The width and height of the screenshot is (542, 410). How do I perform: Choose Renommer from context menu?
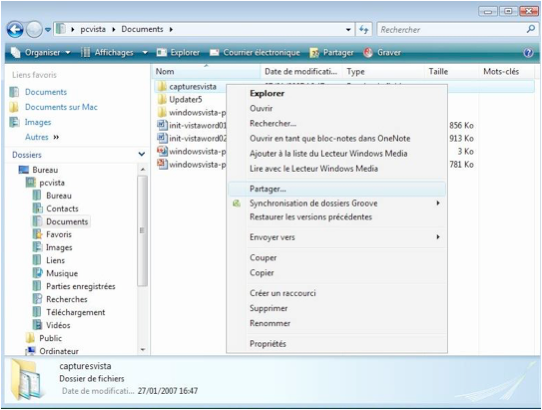pos(337,324)
